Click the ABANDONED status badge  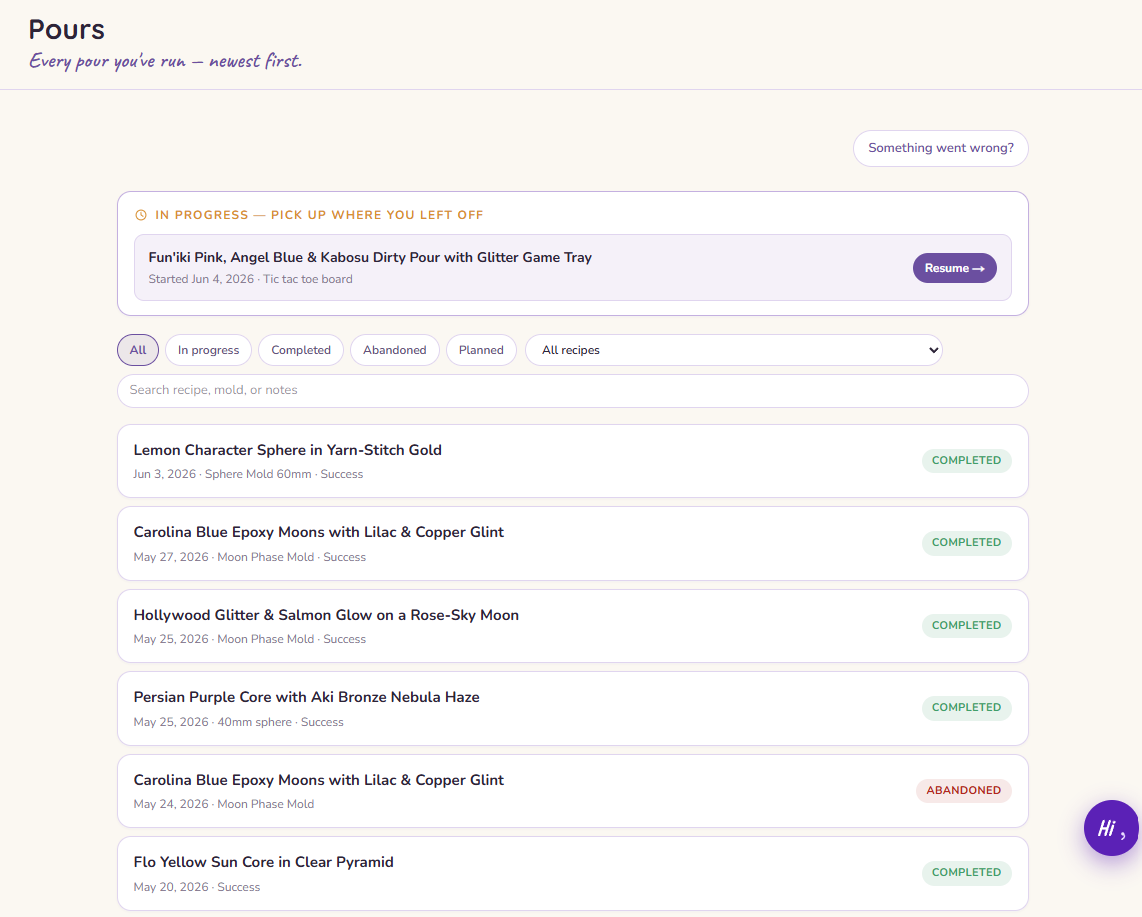(x=963, y=790)
